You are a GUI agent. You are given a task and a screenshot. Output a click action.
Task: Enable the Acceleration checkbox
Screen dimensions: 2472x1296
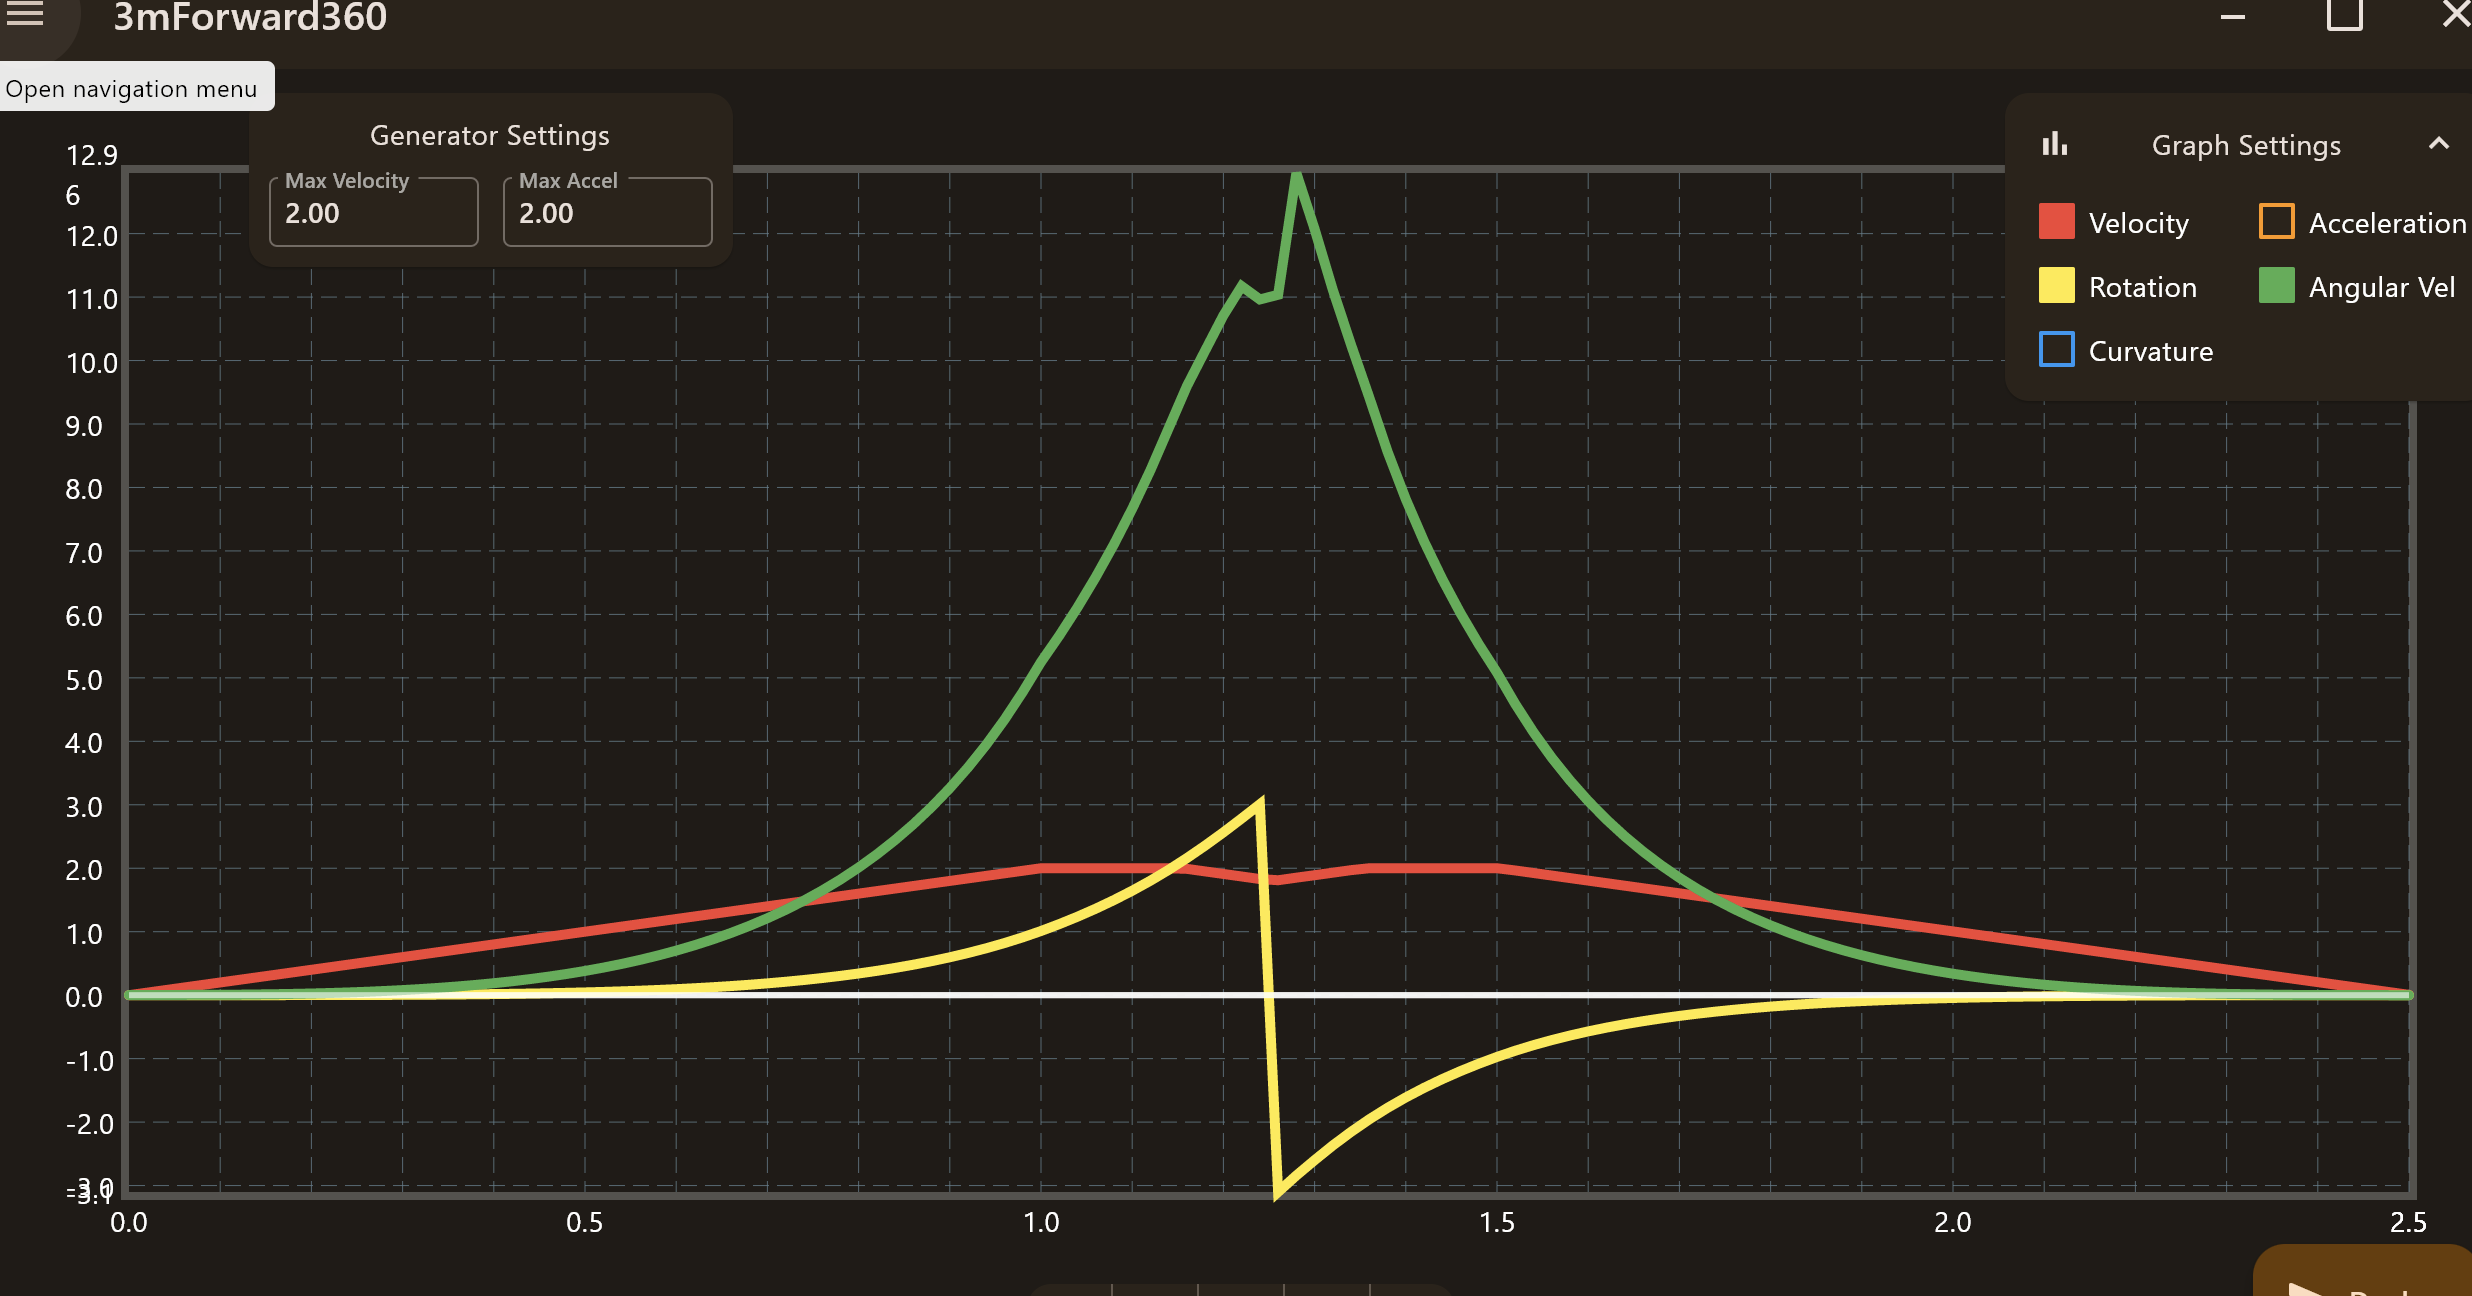click(x=2276, y=221)
